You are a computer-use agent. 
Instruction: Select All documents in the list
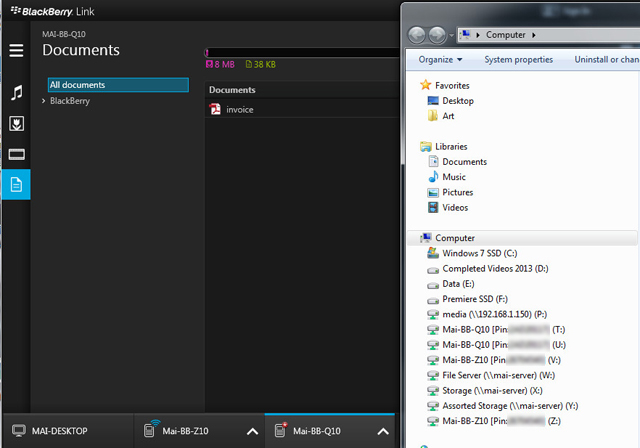tap(118, 85)
